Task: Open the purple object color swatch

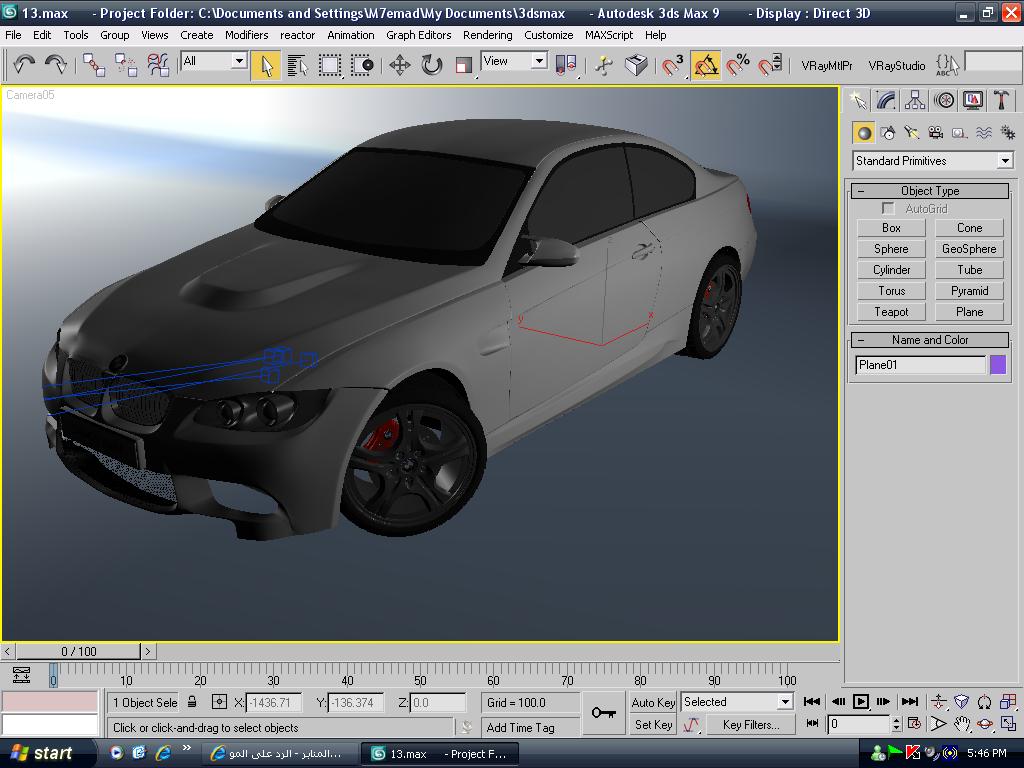Action: pyautogui.click(x=998, y=364)
